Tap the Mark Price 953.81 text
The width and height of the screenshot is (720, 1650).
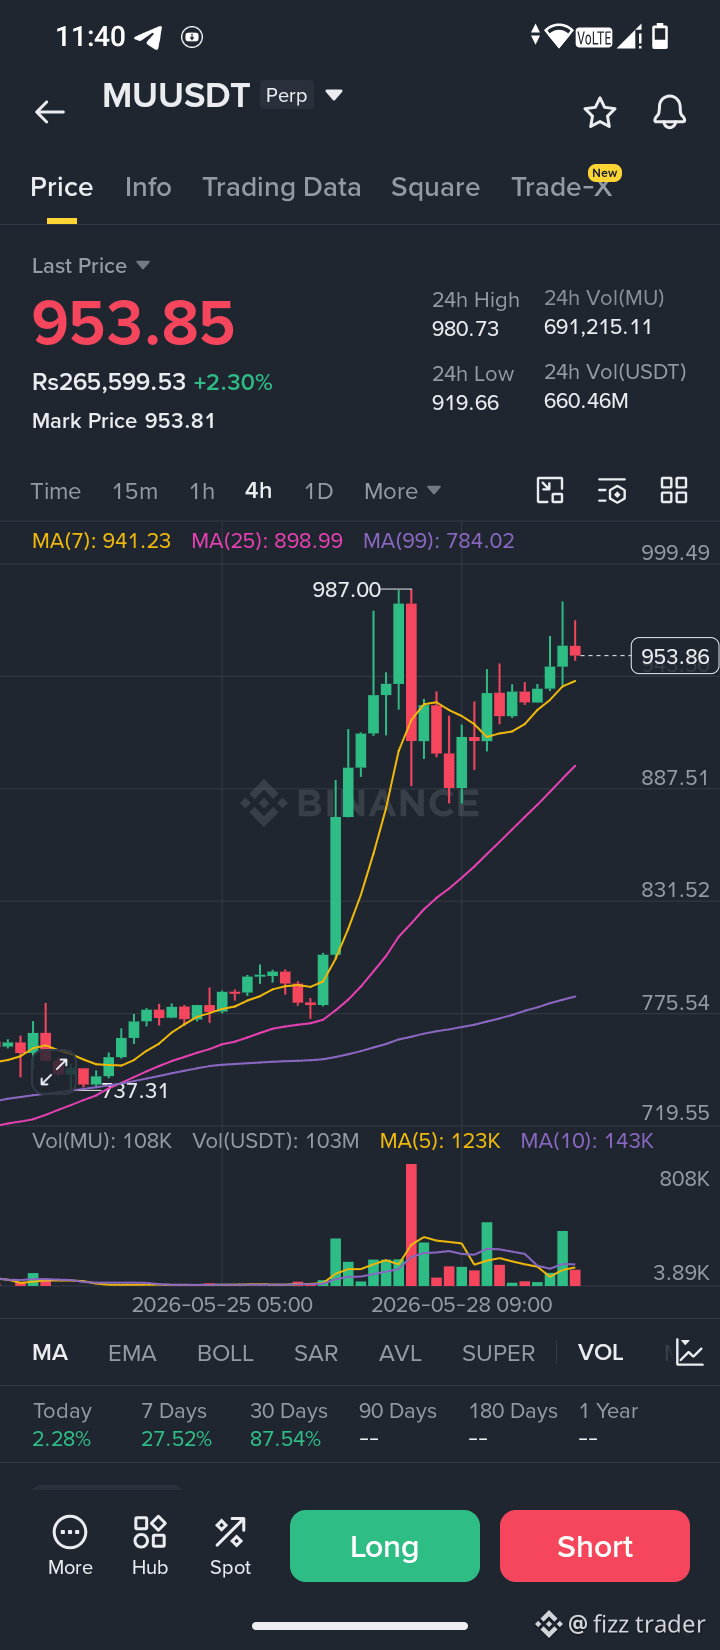124,421
